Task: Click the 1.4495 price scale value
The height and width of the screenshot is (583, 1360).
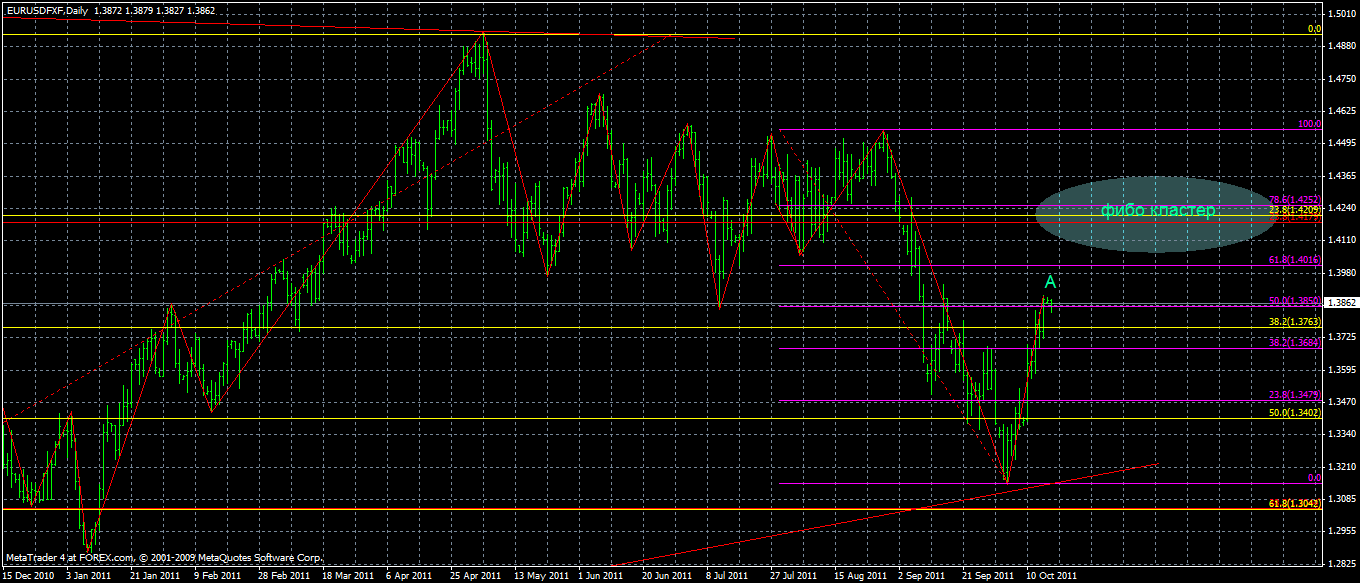Action: tap(1343, 143)
